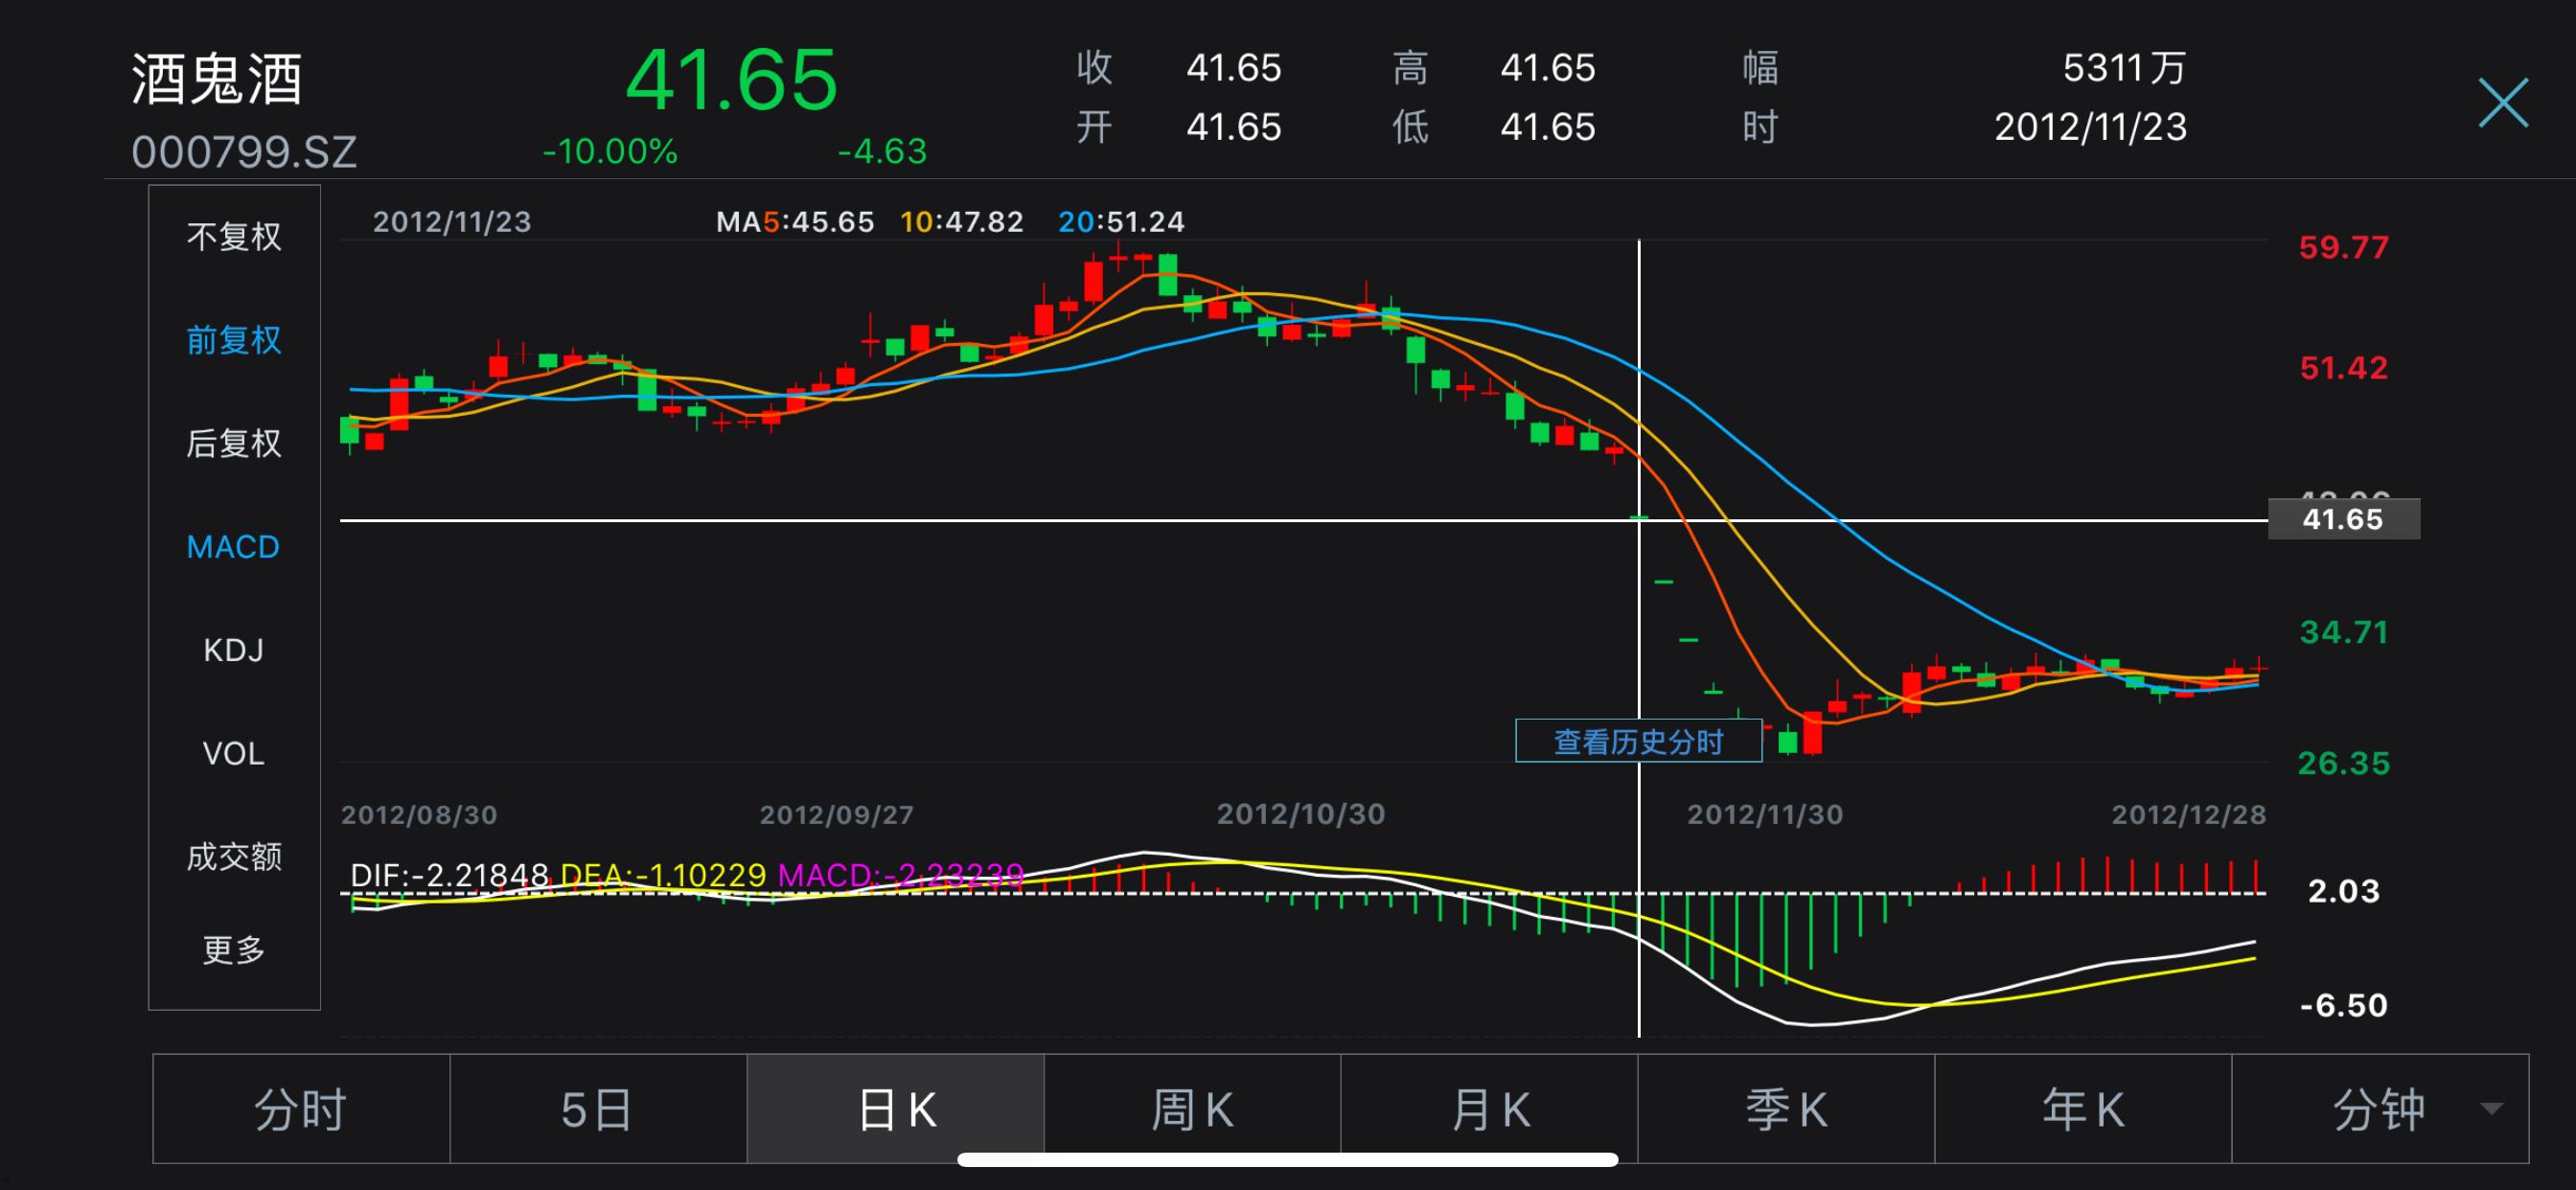Click the 2012/10/30 date axis label
Image resolution: width=2576 pixels, height=1190 pixels.
(1301, 814)
